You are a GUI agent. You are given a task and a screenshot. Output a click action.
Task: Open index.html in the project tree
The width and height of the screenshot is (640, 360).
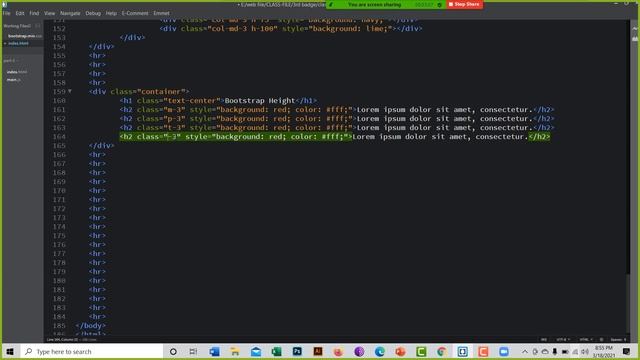(17, 72)
